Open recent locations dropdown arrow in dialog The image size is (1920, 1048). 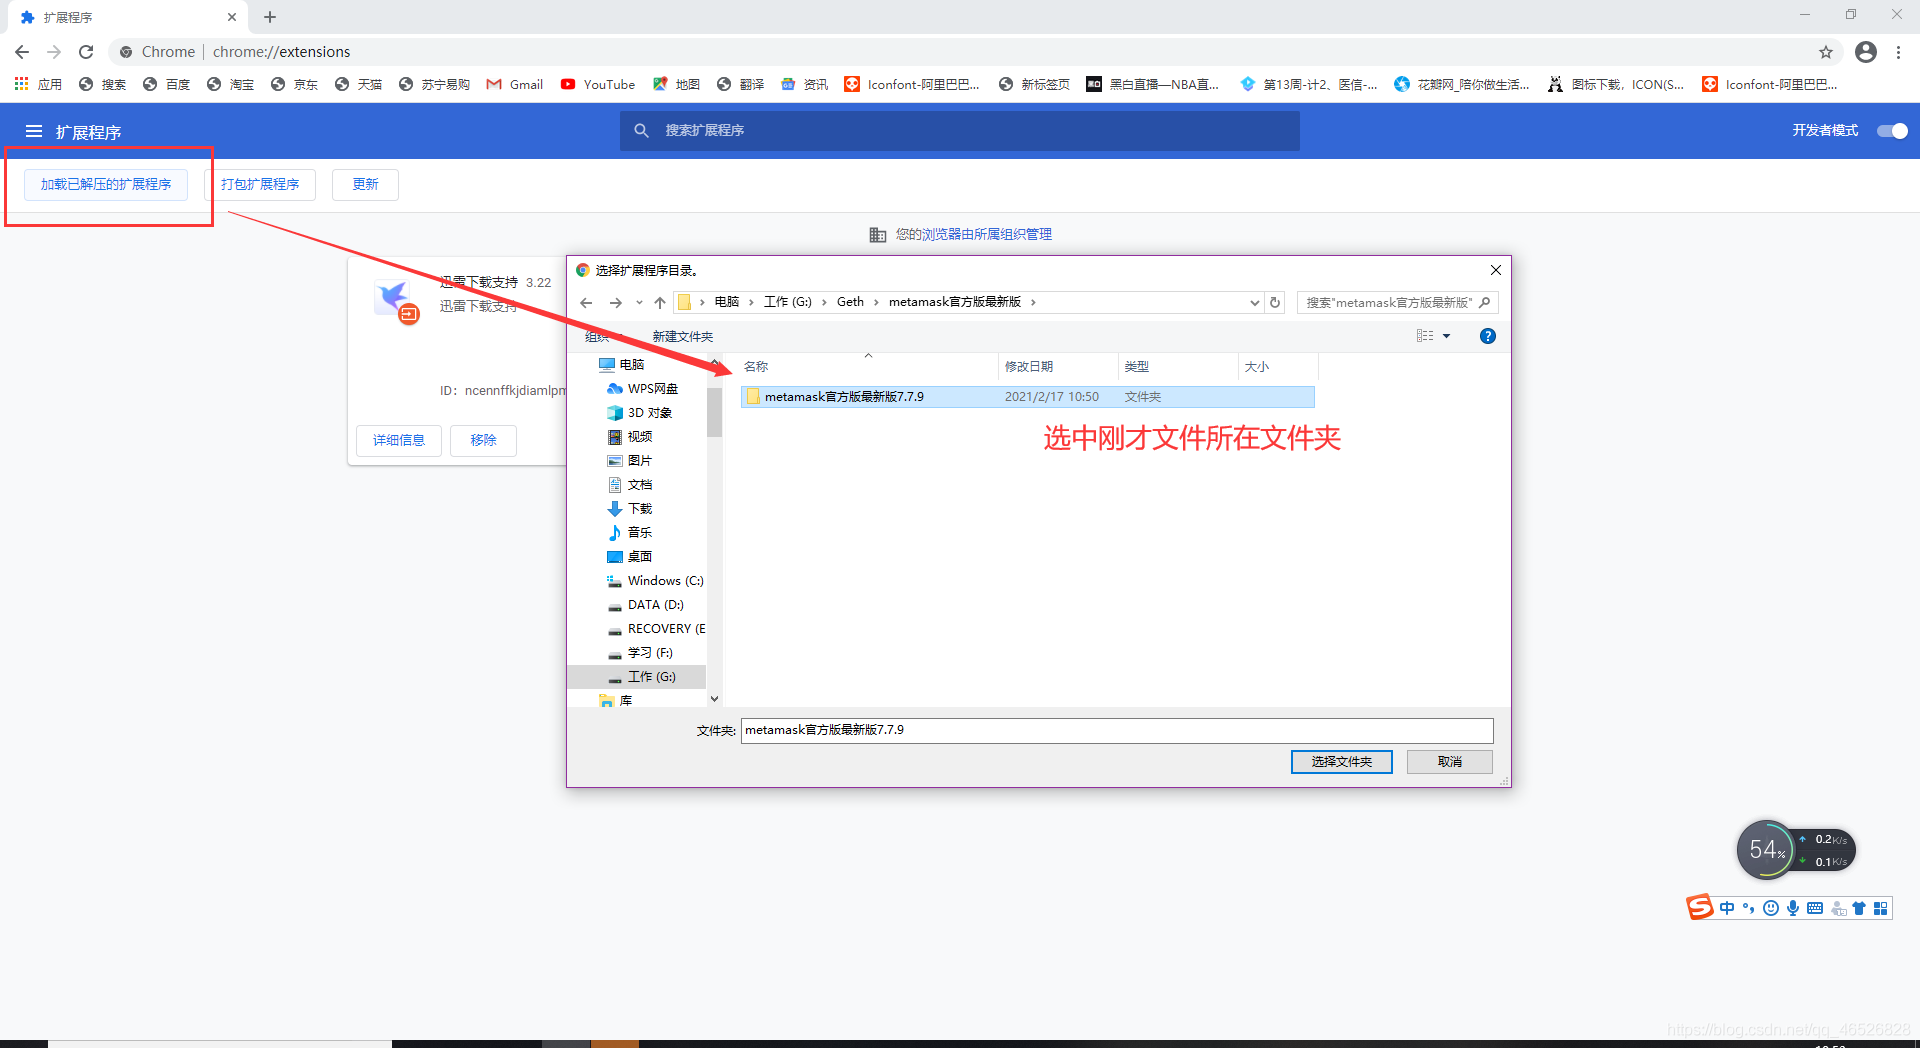coord(639,302)
